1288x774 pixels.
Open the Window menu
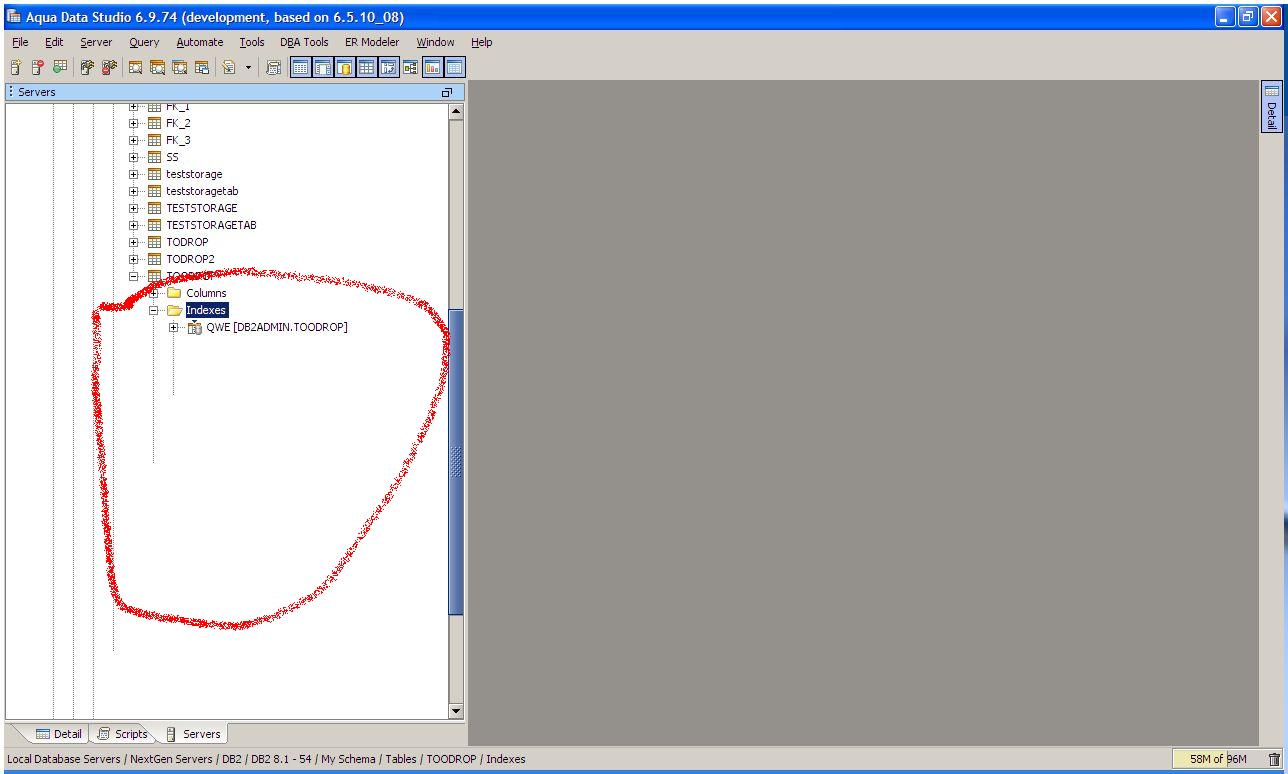click(435, 42)
